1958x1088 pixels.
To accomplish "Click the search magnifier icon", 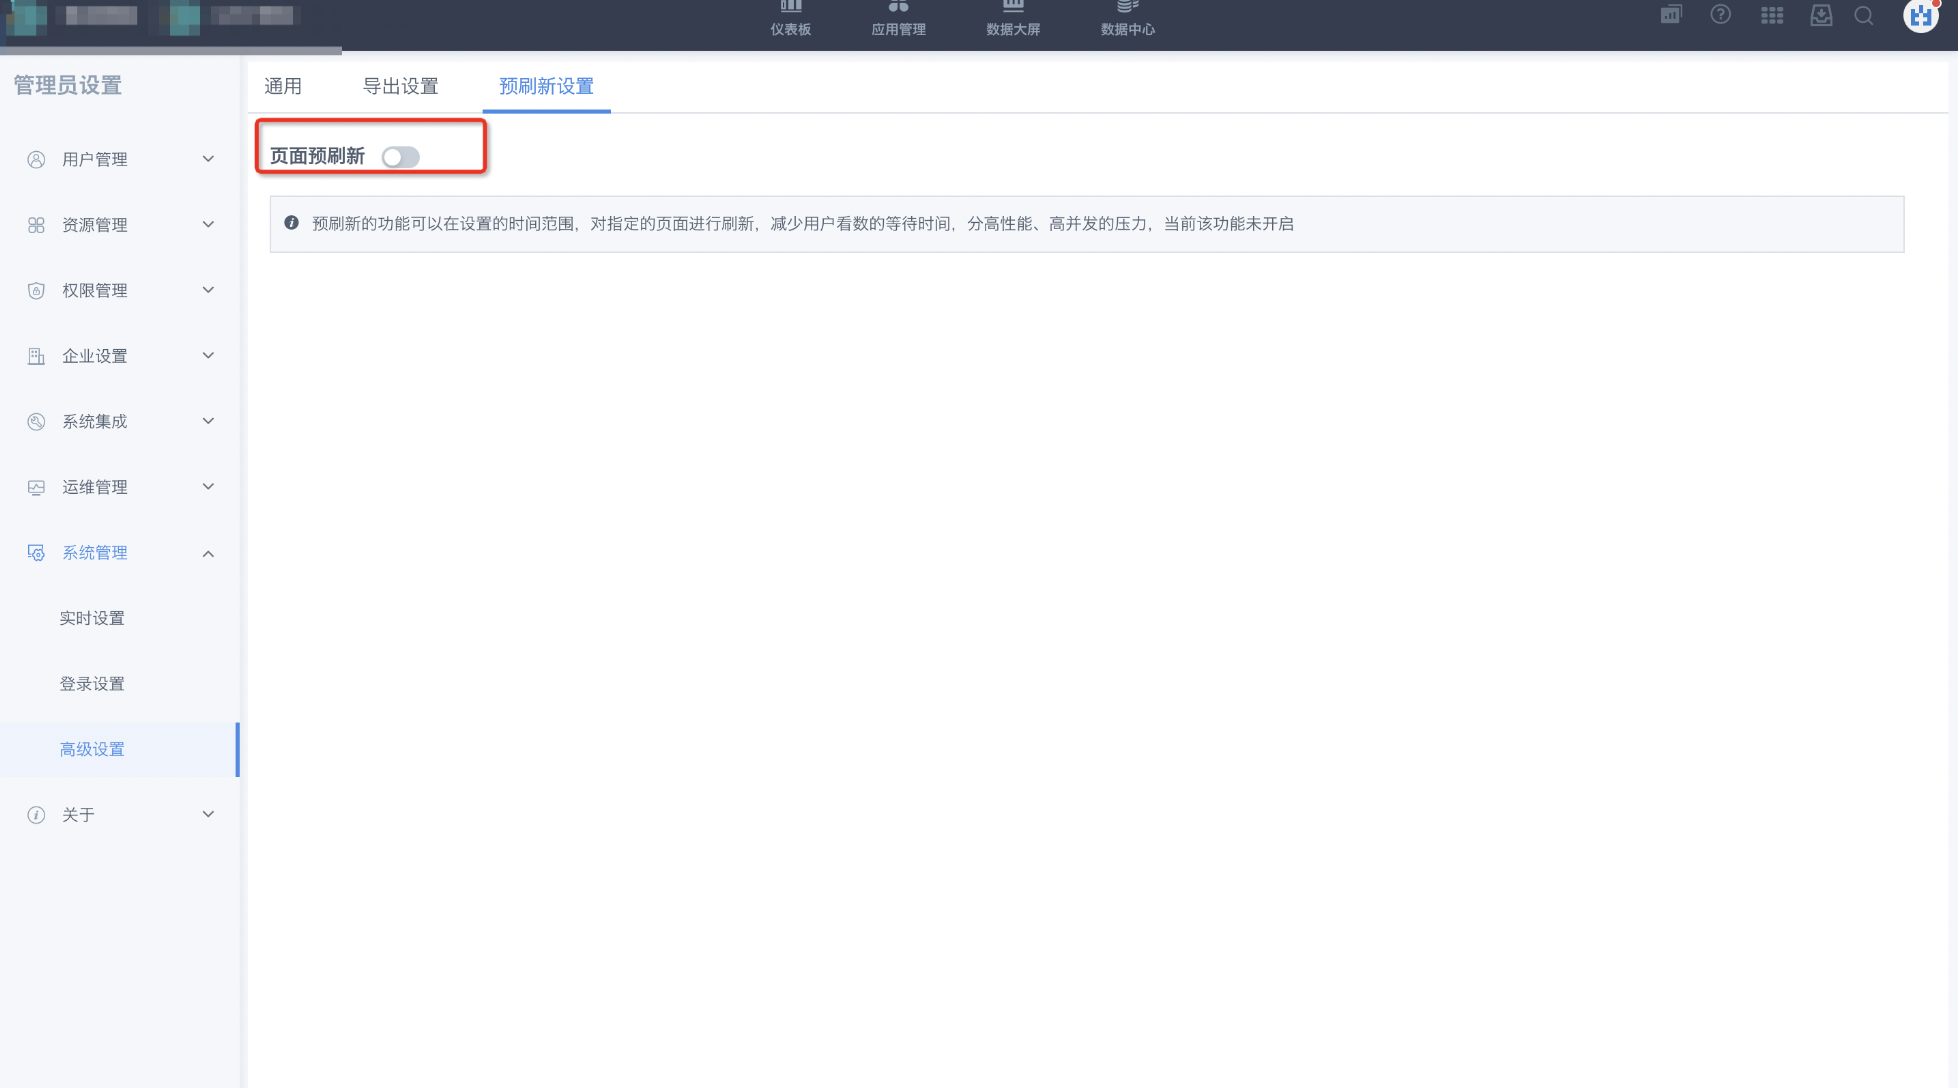I will [x=1864, y=15].
